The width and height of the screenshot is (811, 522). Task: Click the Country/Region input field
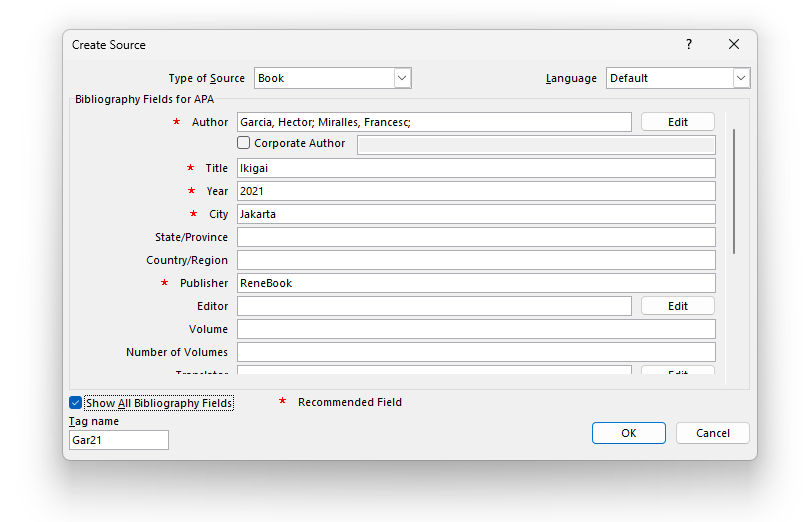pos(476,260)
